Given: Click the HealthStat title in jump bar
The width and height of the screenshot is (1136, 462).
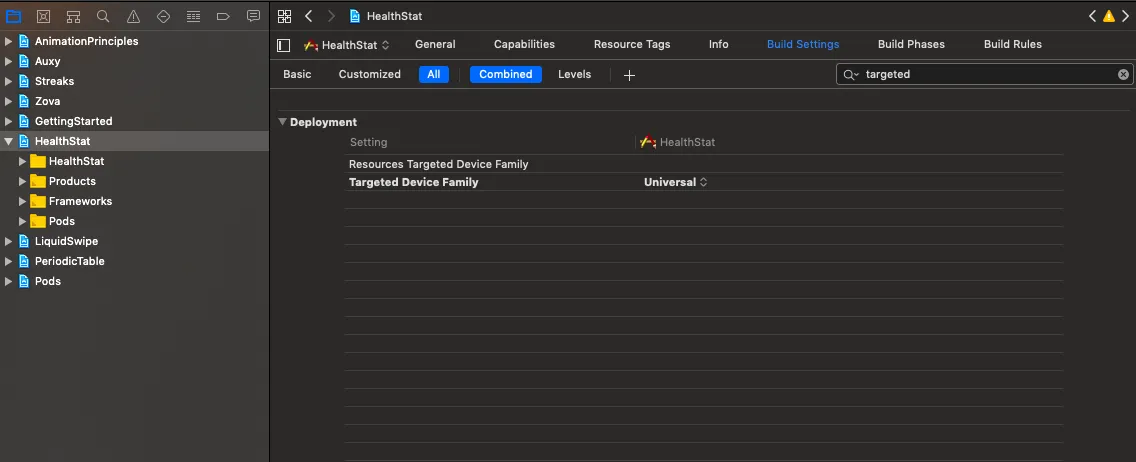Looking at the screenshot, I should 395,16.
